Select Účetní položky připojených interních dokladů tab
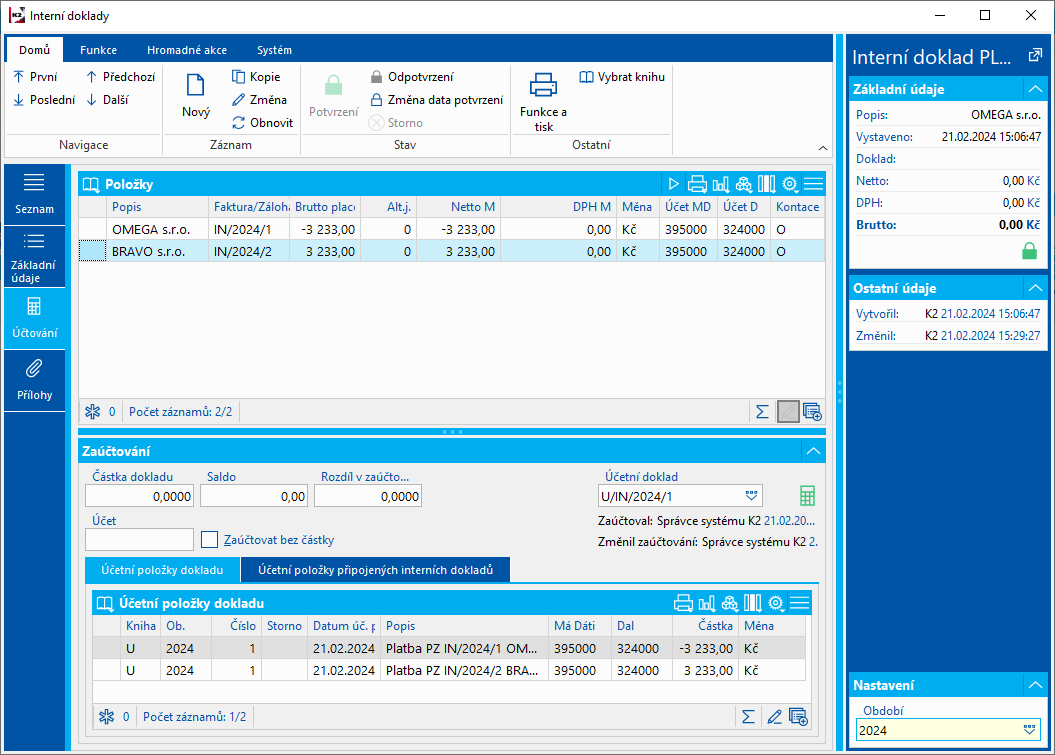This screenshot has width=1055, height=755. pos(375,570)
